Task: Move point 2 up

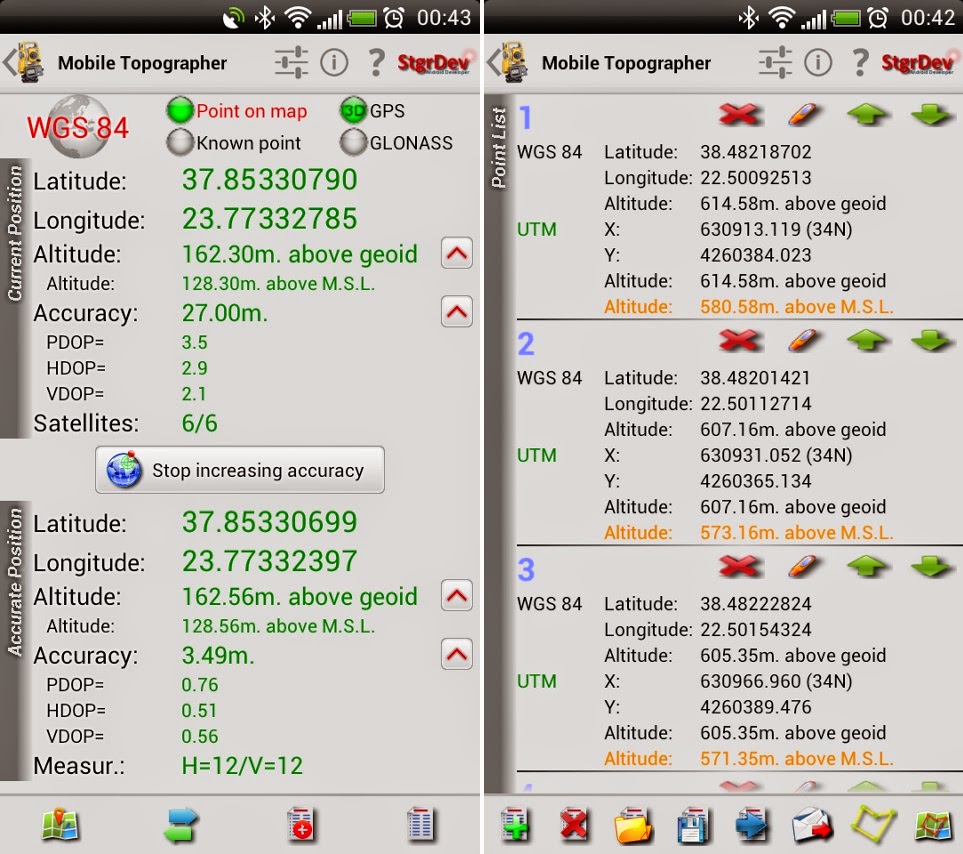Action: click(867, 340)
